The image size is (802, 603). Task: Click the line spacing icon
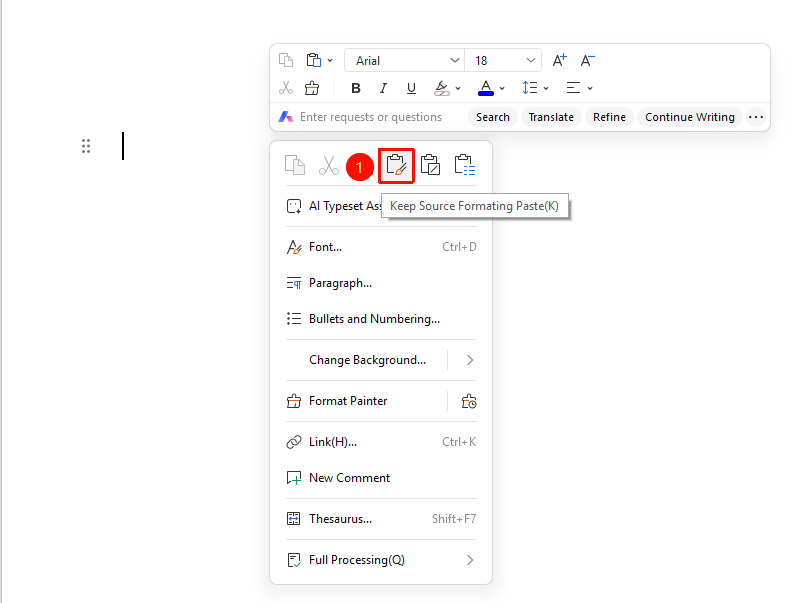(x=529, y=88)
